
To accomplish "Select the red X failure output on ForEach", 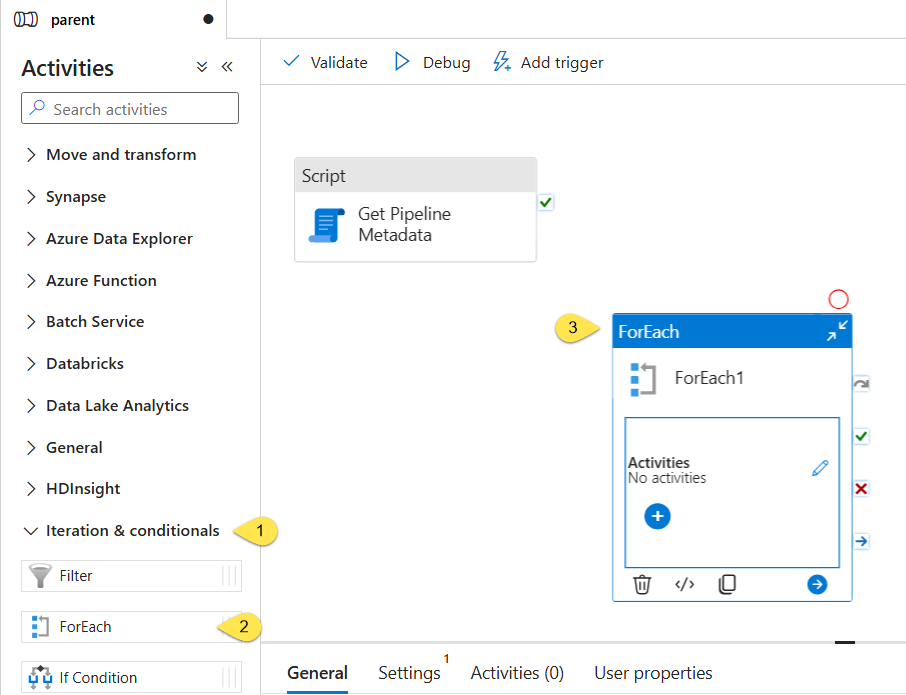I will pyautogui.click(x=861, y=489).
